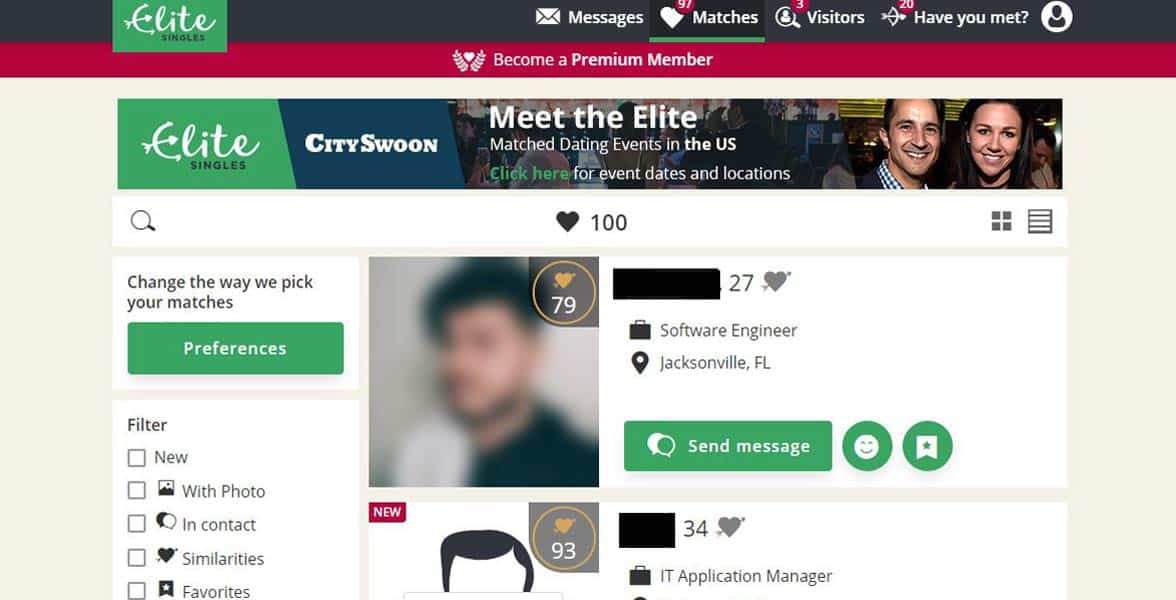Open the Have you met? section
This screenshot has width=1176, height=600.
[x=955, y=17]
